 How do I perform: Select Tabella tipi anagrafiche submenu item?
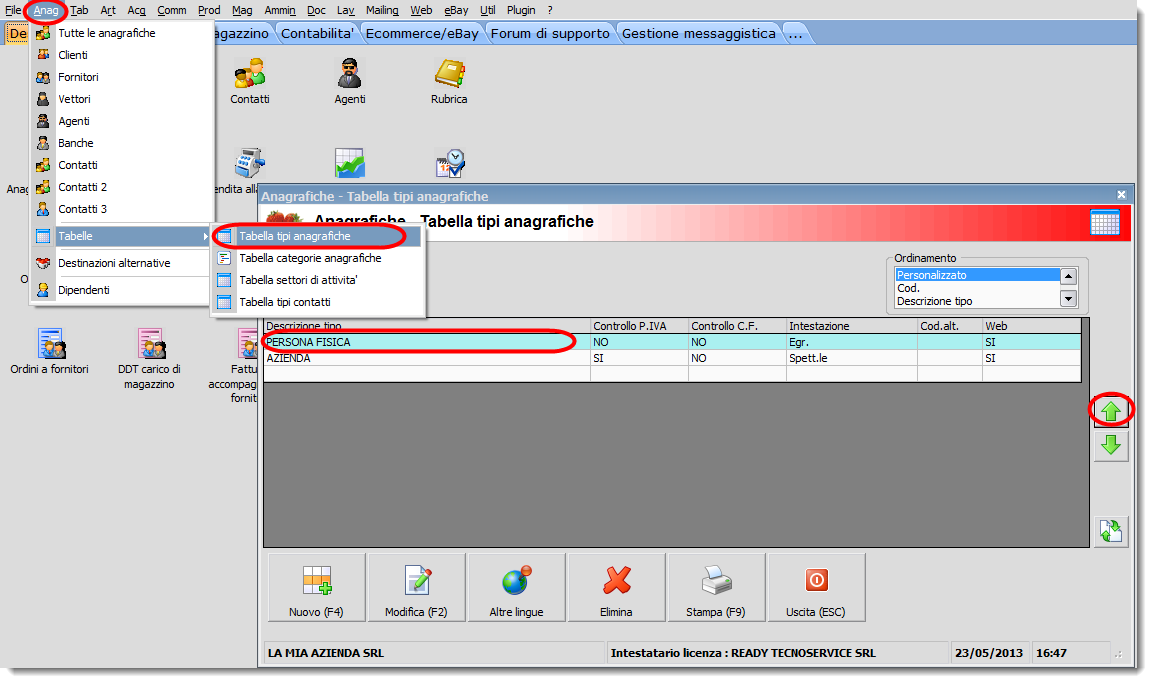(317, 236)
